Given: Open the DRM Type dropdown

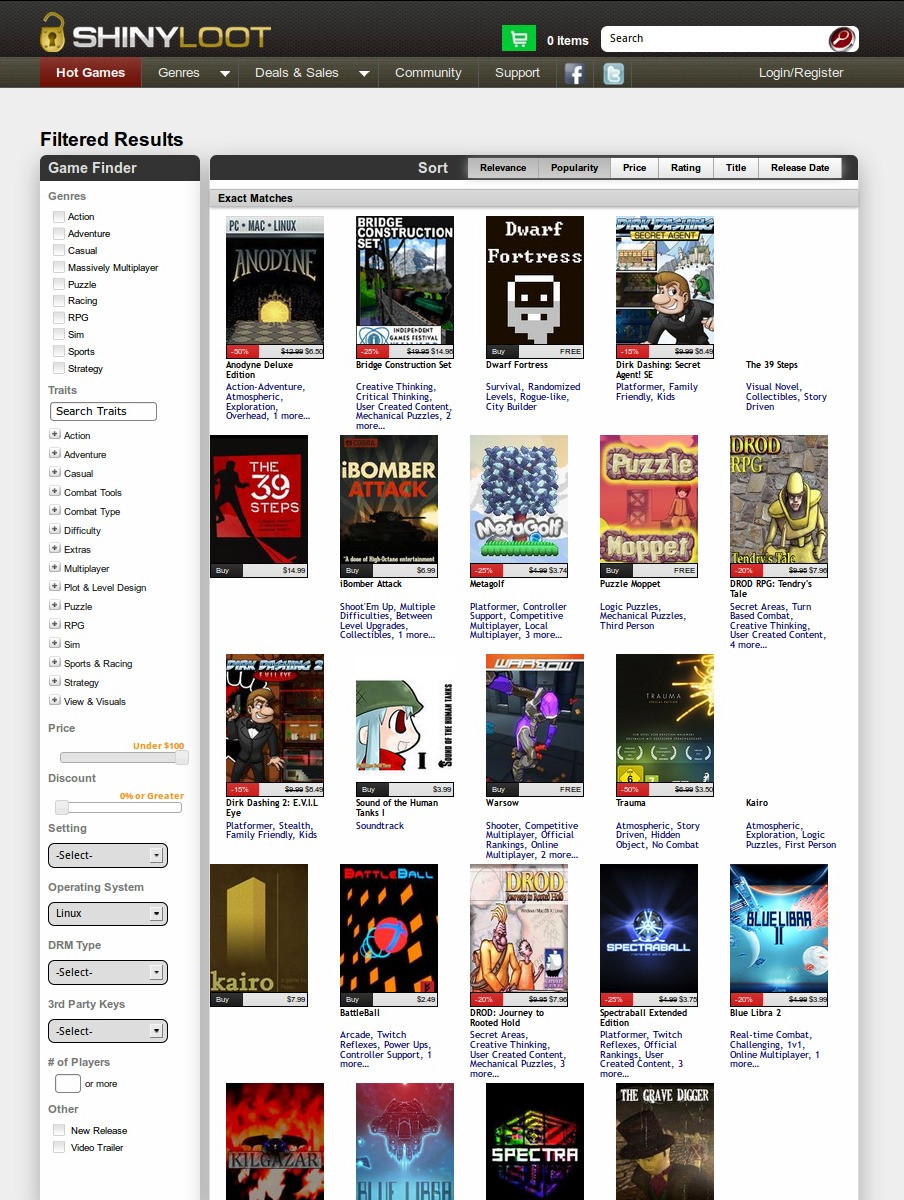Looking at the screenshot, I should point(107,972).
